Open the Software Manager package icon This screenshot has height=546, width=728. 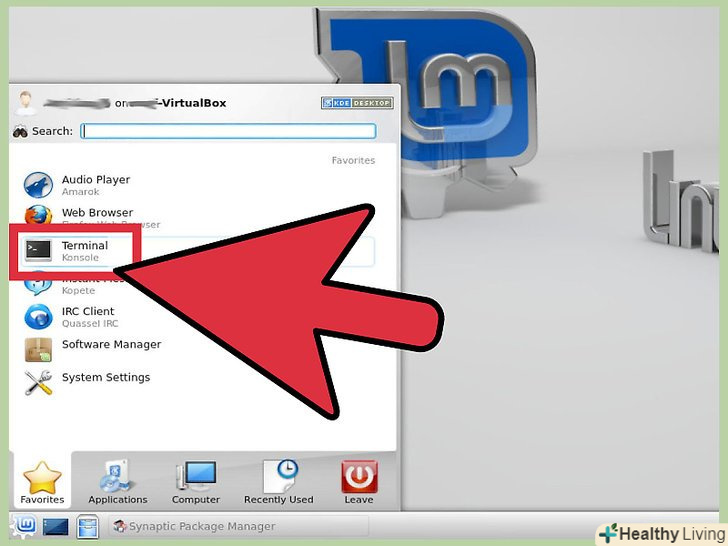tap(38, 350)
